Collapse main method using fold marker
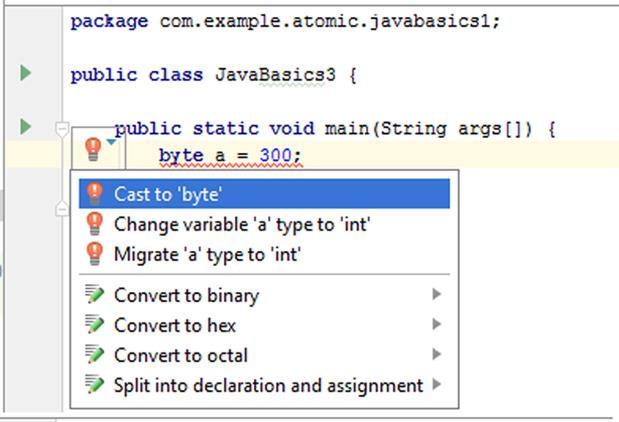Image resolution: width=619 pixels, height=422 pixels. click(62, 129)
